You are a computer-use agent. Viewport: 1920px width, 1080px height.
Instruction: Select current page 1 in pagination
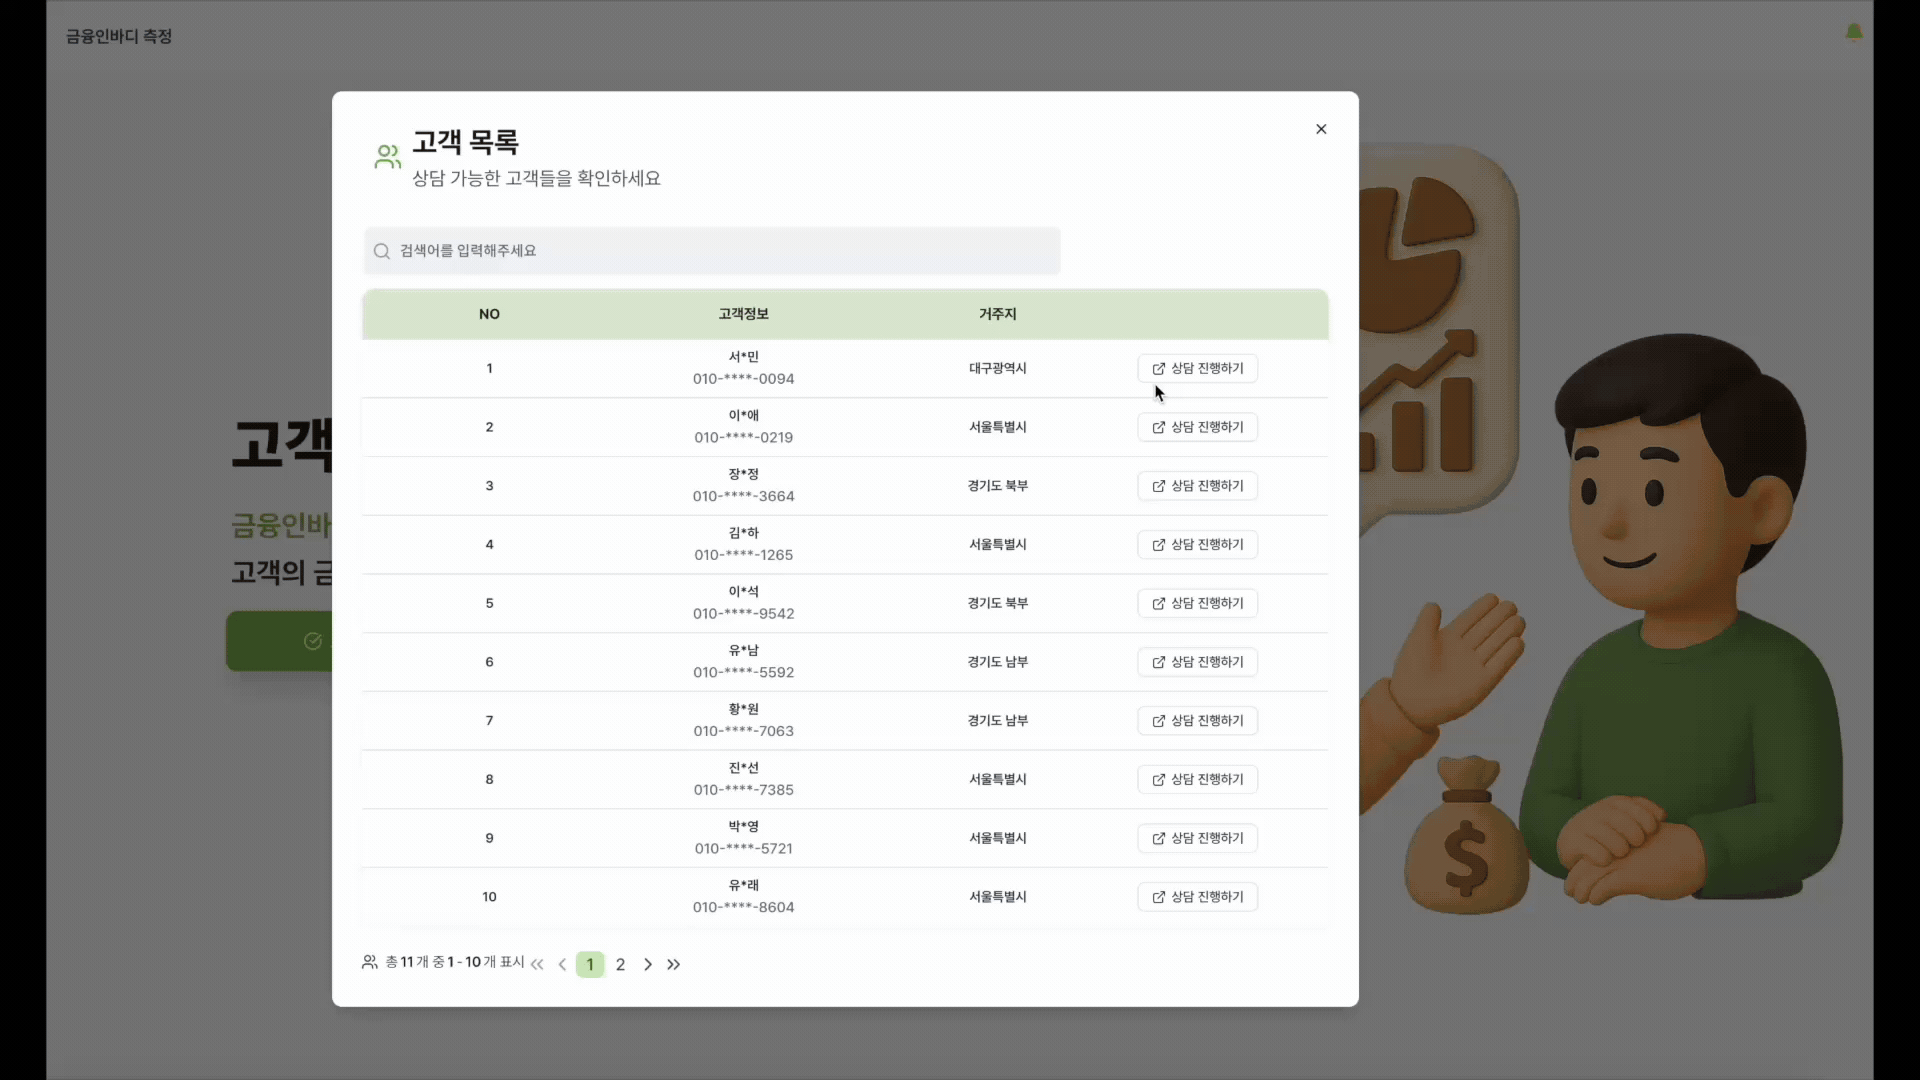[x=590, y=964]
